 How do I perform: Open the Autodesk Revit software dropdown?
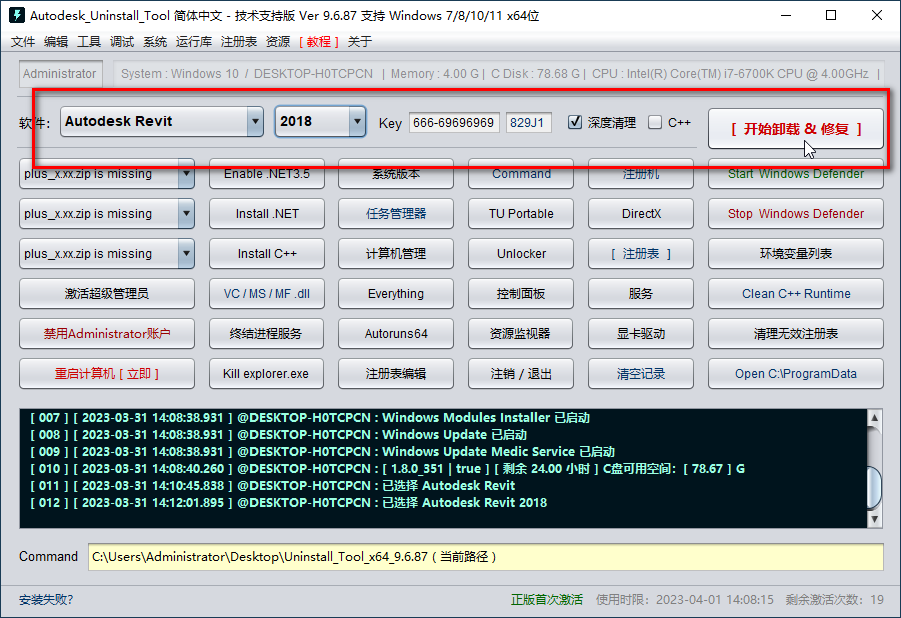(x=255, y=121)
